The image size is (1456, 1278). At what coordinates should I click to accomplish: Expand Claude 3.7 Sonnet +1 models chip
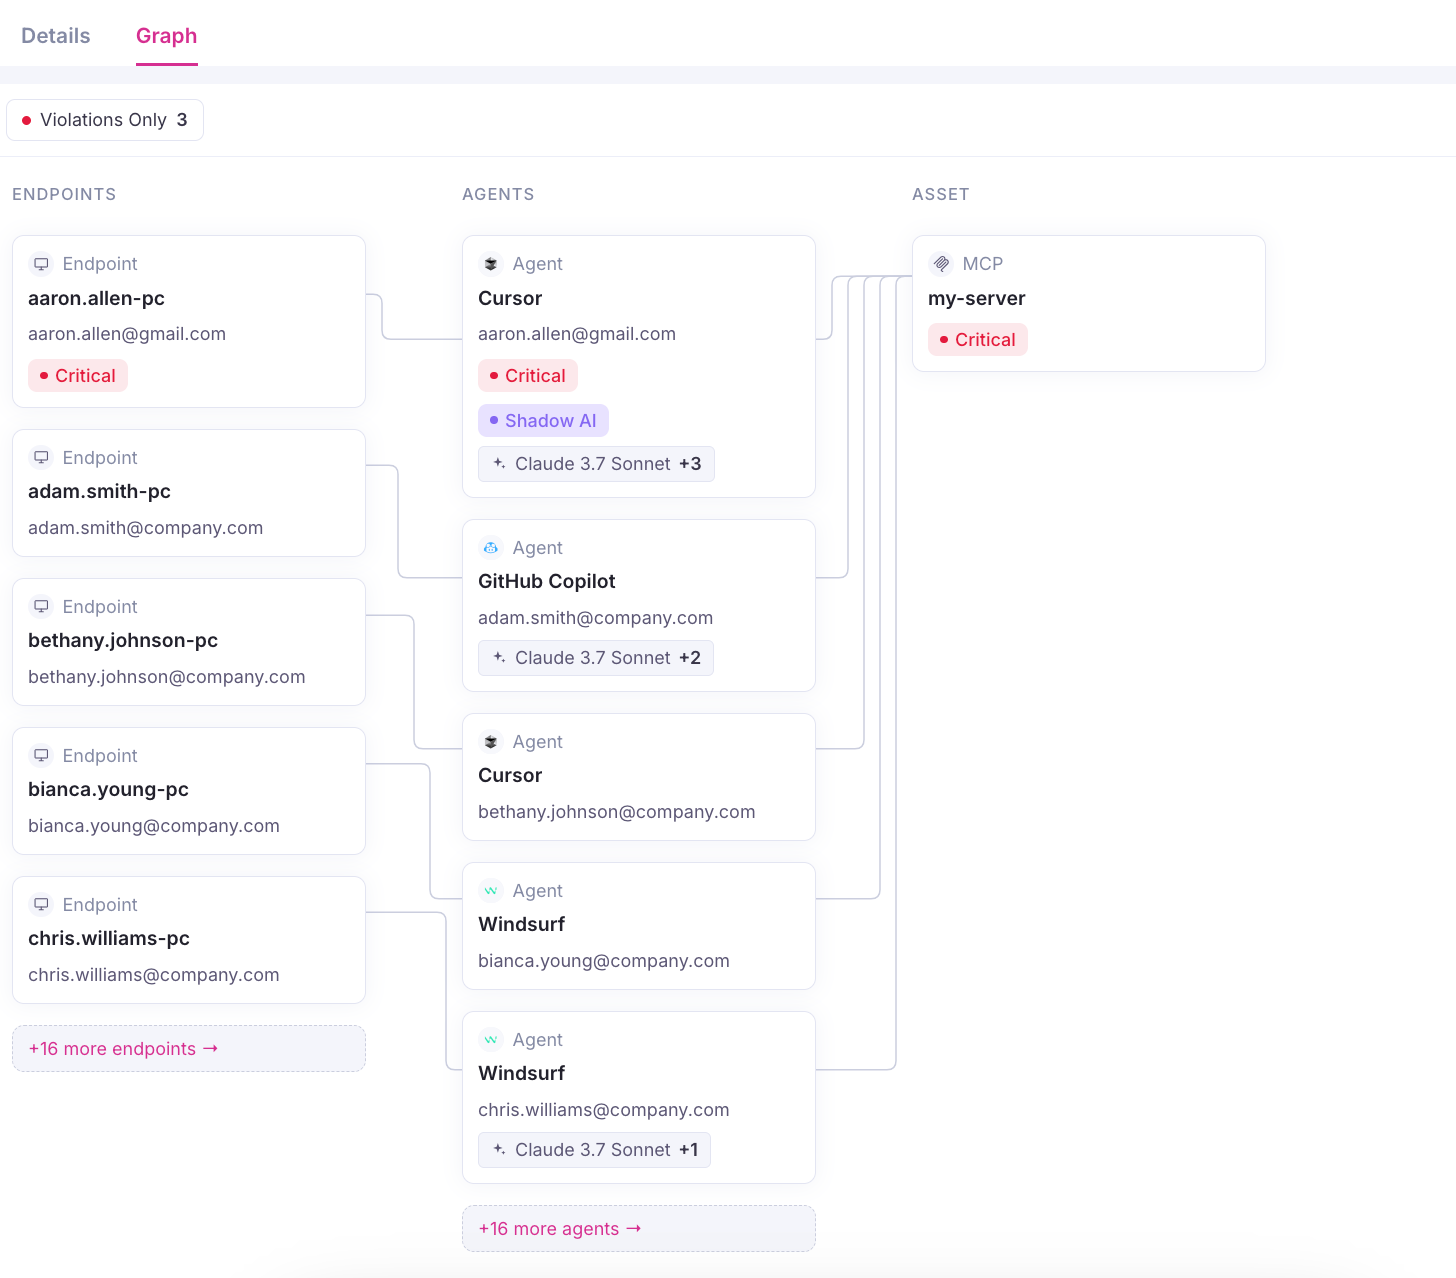pyautogui.click(x=595, y=1150)
